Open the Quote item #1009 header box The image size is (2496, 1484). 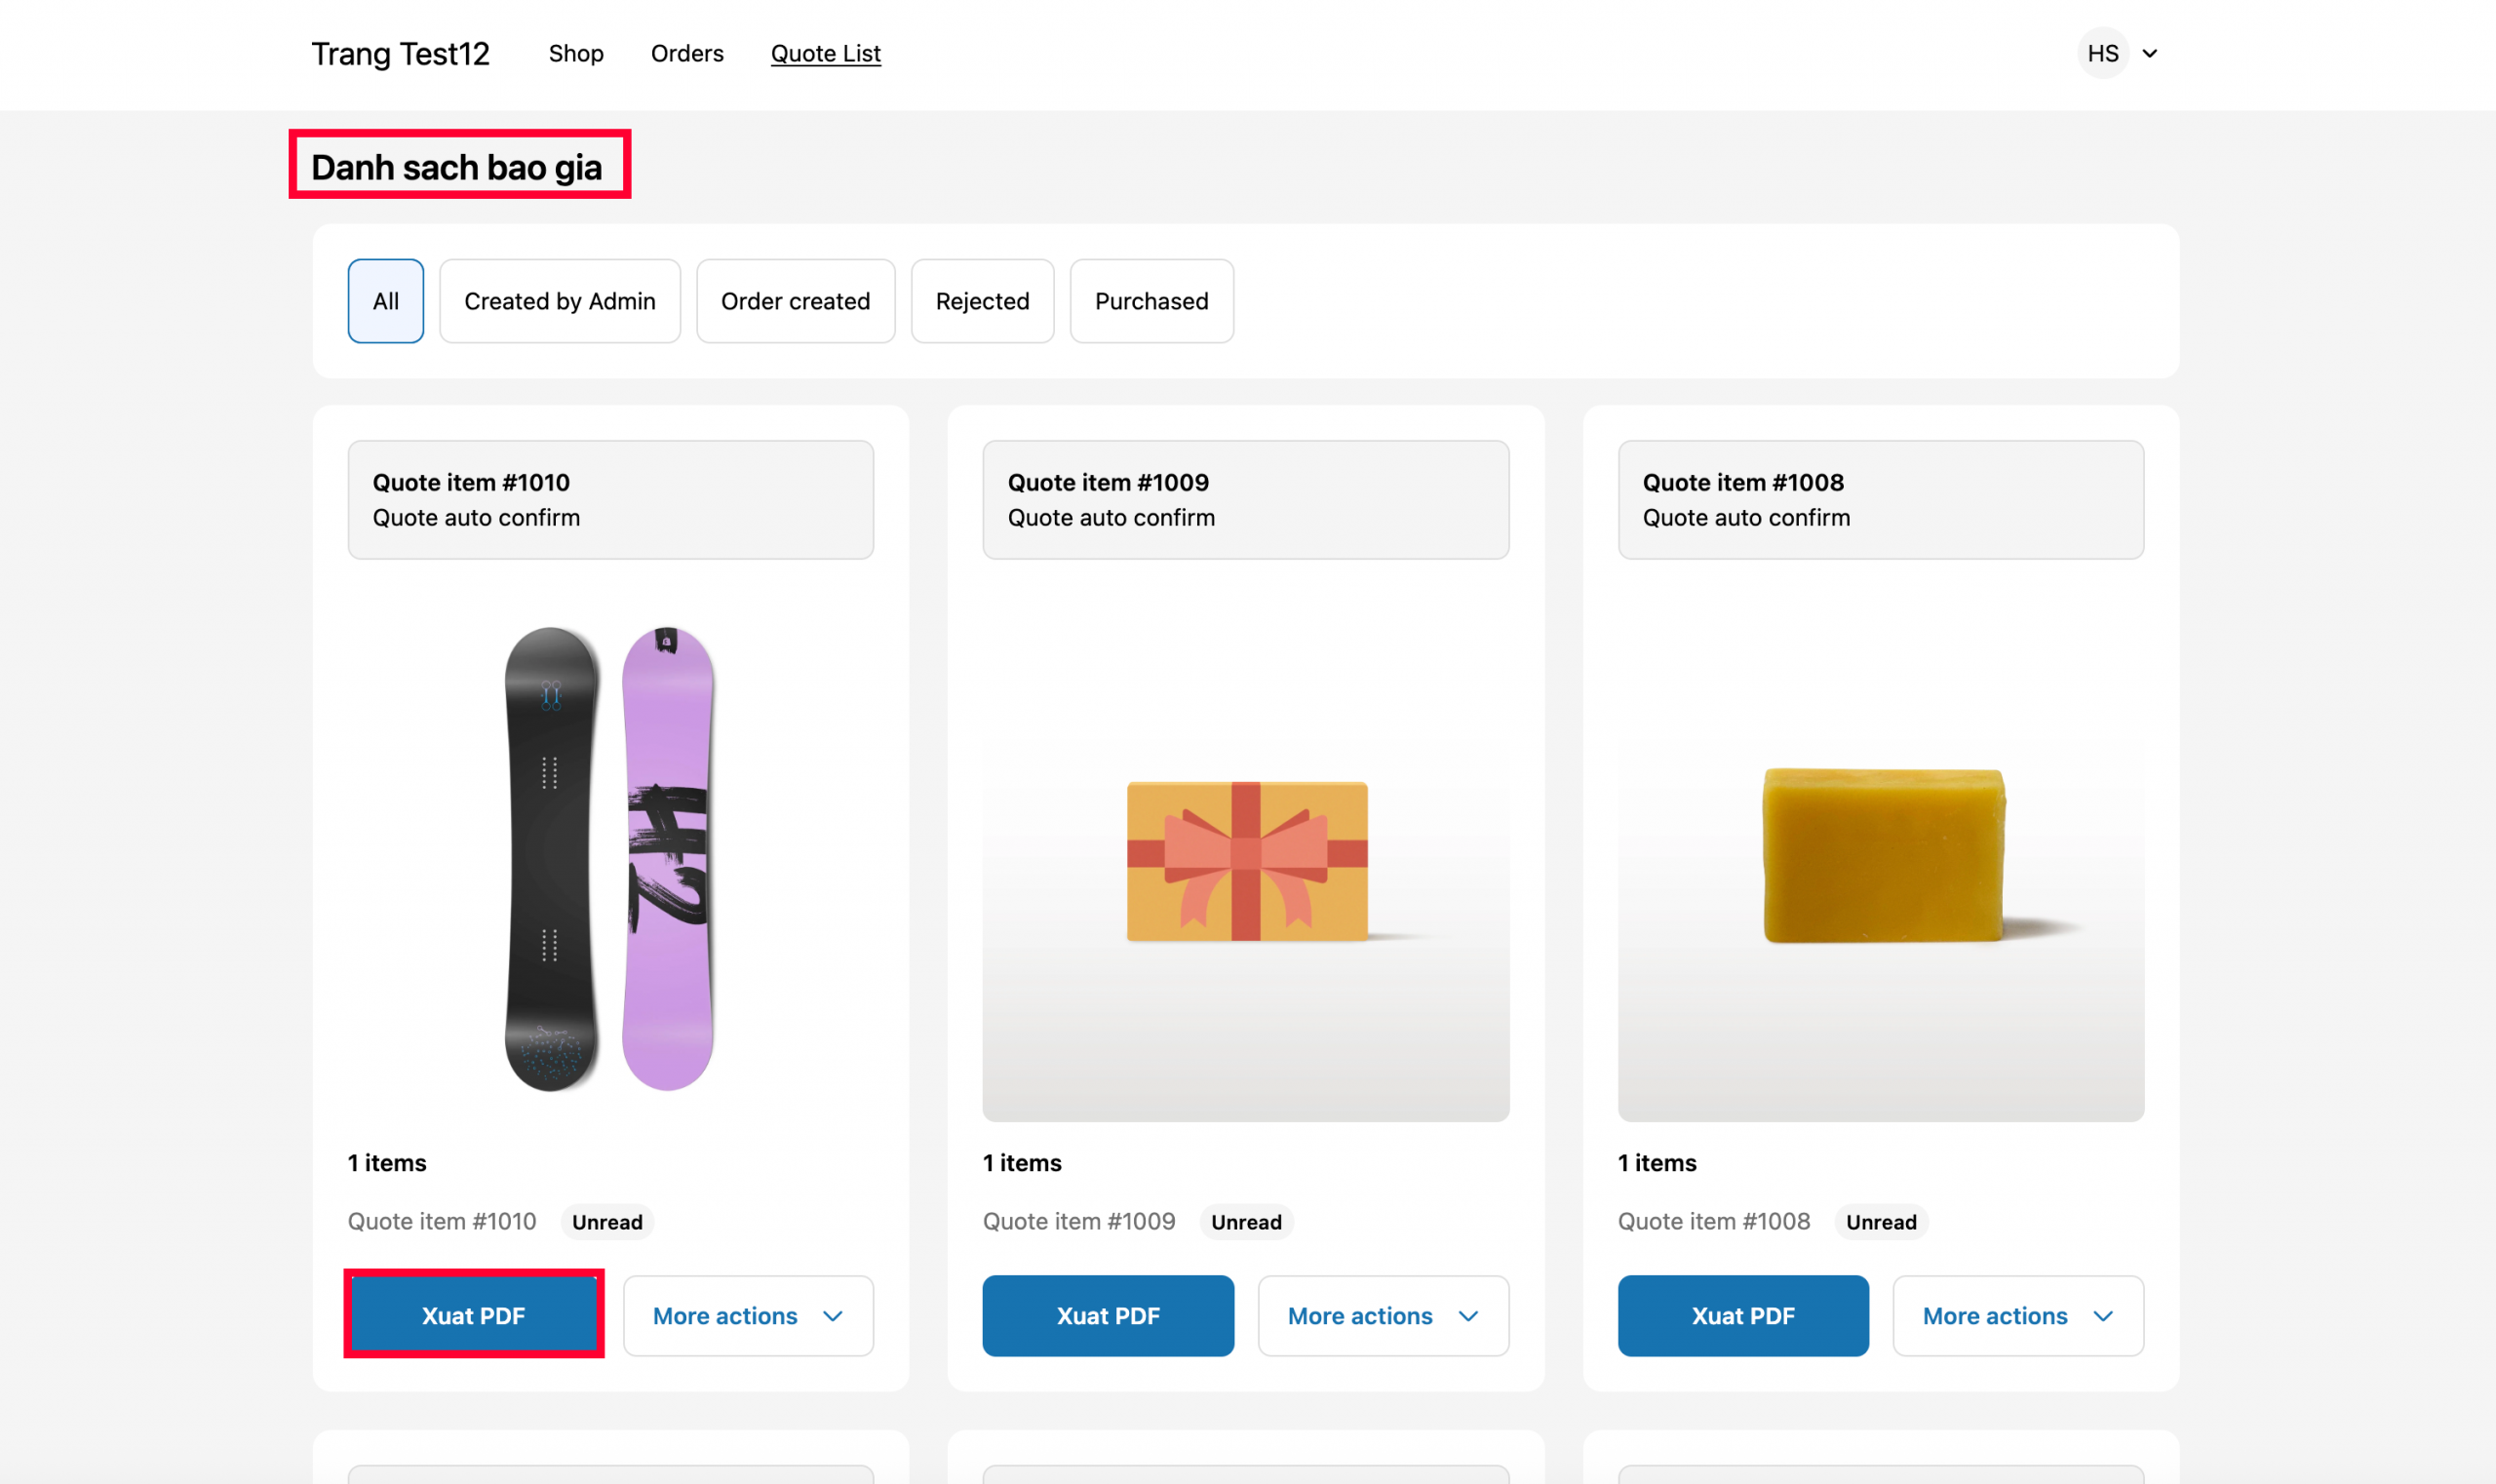[1245, 499]
